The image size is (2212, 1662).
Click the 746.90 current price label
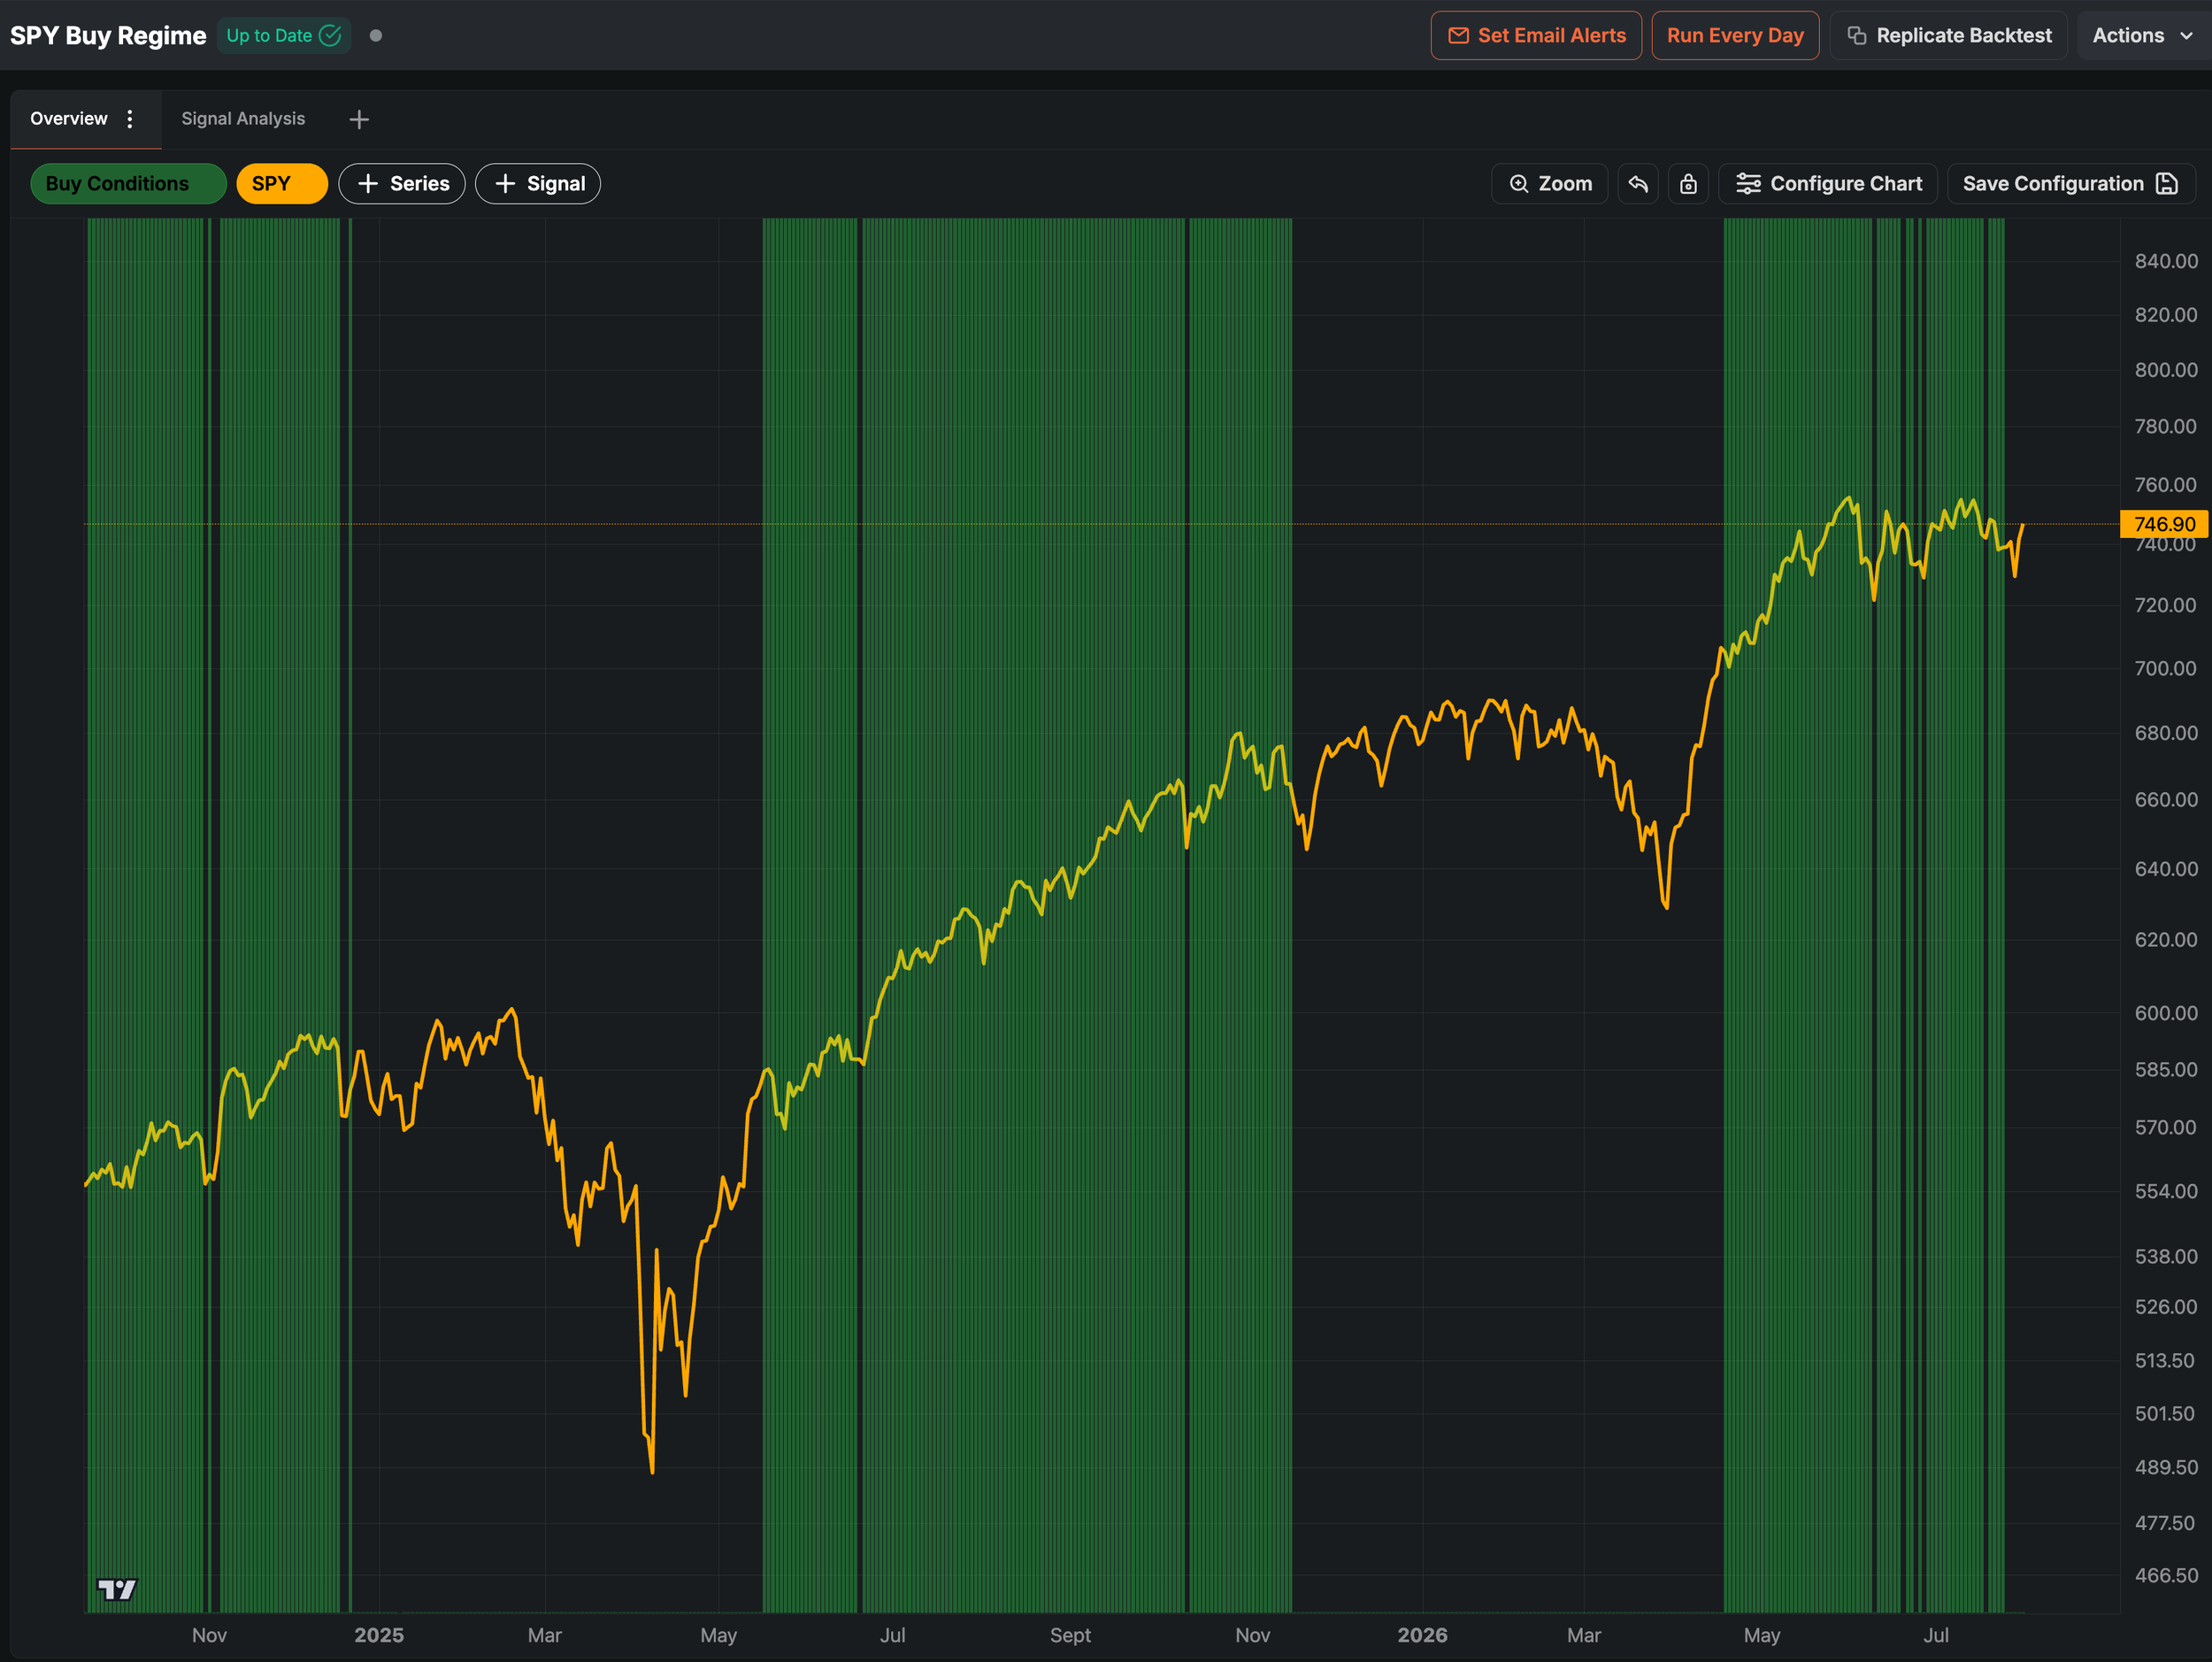coord(2164,524)
